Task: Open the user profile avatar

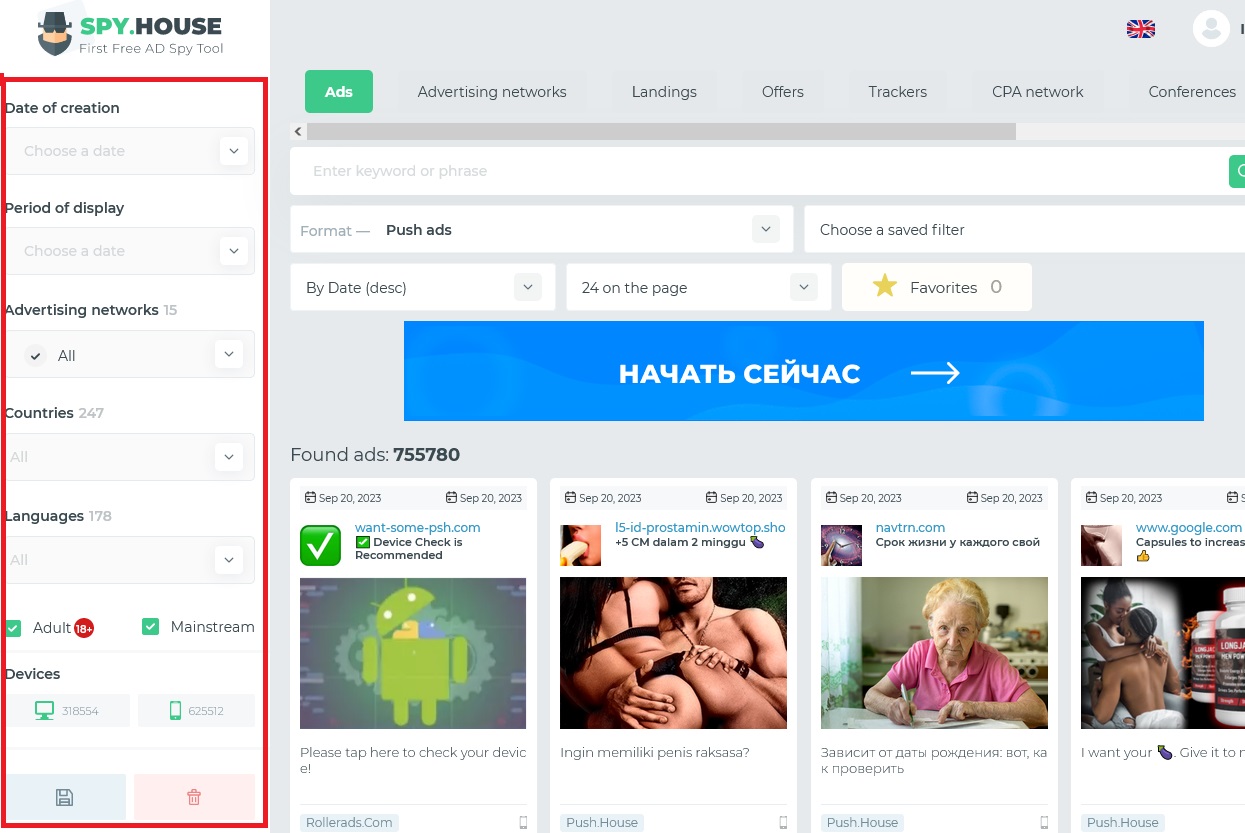Action: (1211, 28)
